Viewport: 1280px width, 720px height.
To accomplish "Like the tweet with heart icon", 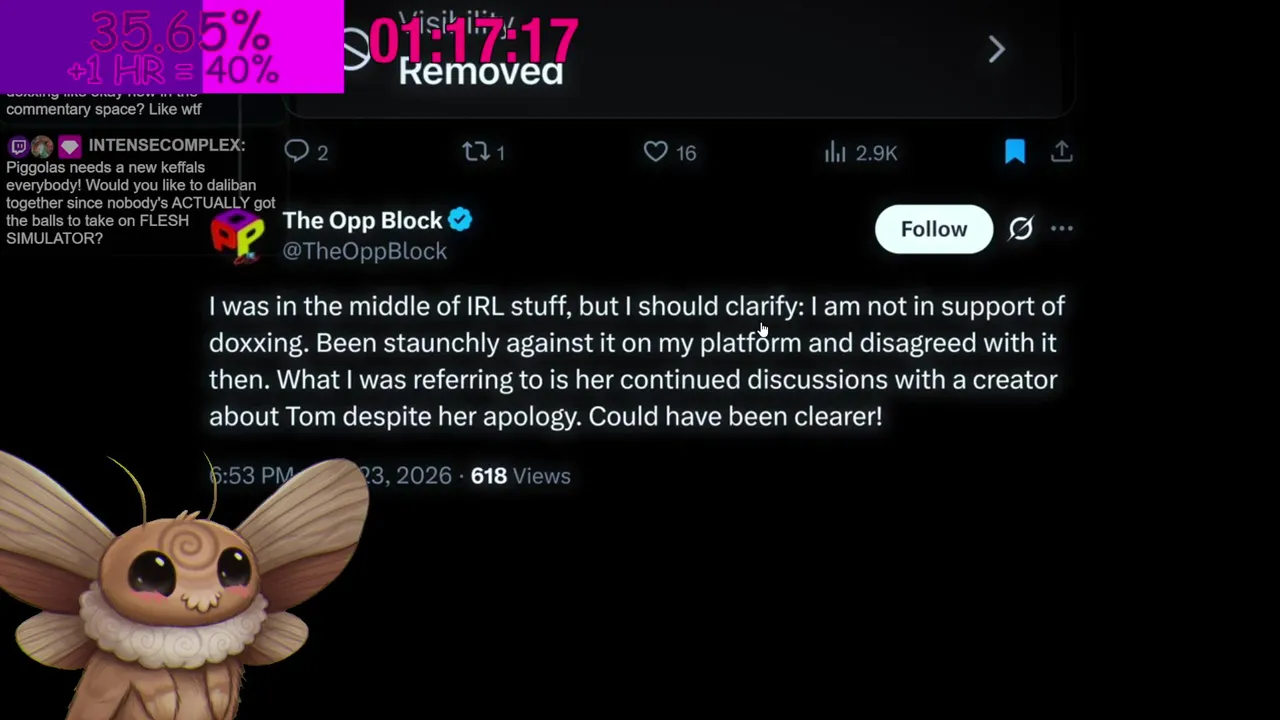I will pos(655,152).
